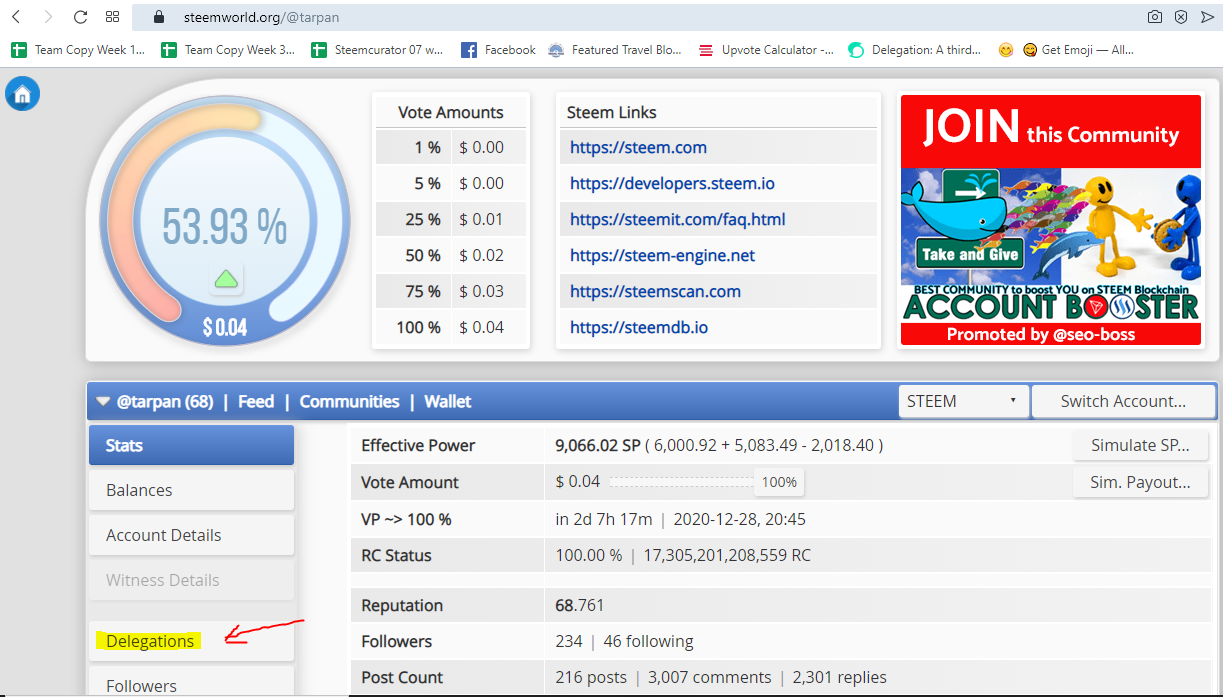Open https://steem.com link
Image resolution: width=1223 pixels, height=697 pixels.
pos(638,147)
